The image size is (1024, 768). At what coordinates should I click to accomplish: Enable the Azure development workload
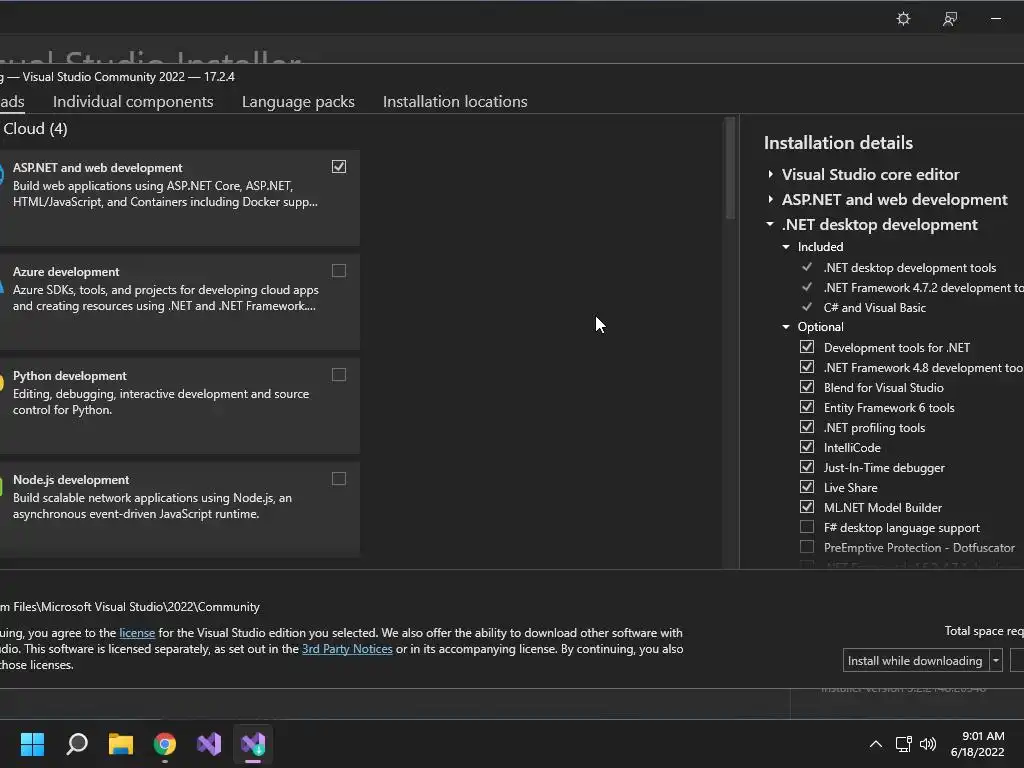339,270
